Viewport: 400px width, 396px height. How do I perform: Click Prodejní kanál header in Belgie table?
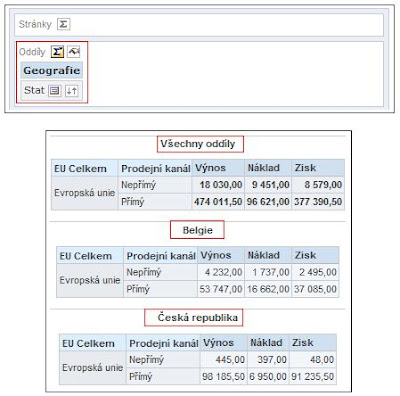point(160,256)
